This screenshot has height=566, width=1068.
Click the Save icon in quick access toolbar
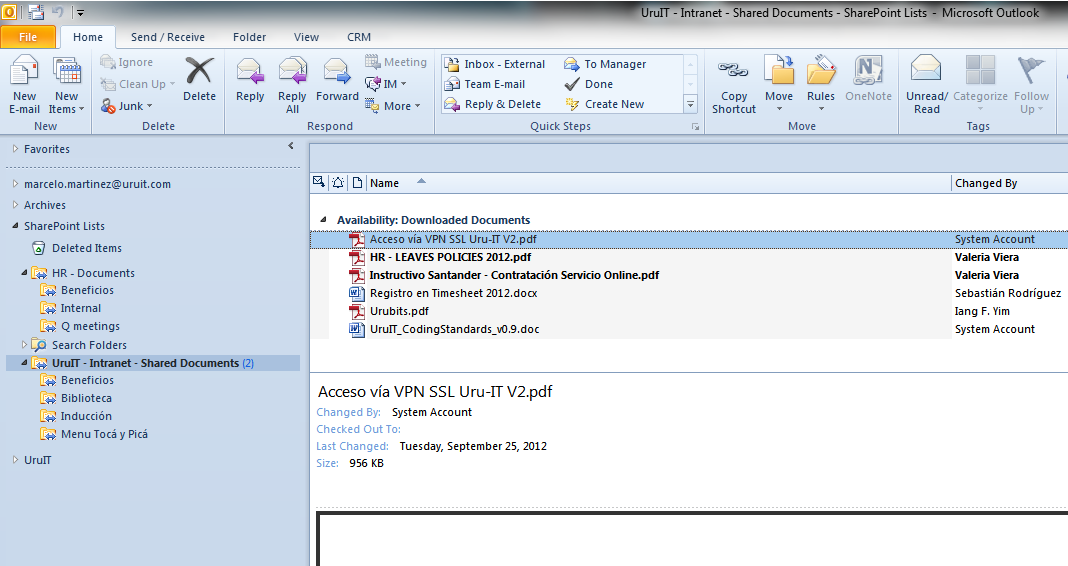point(36,12)
